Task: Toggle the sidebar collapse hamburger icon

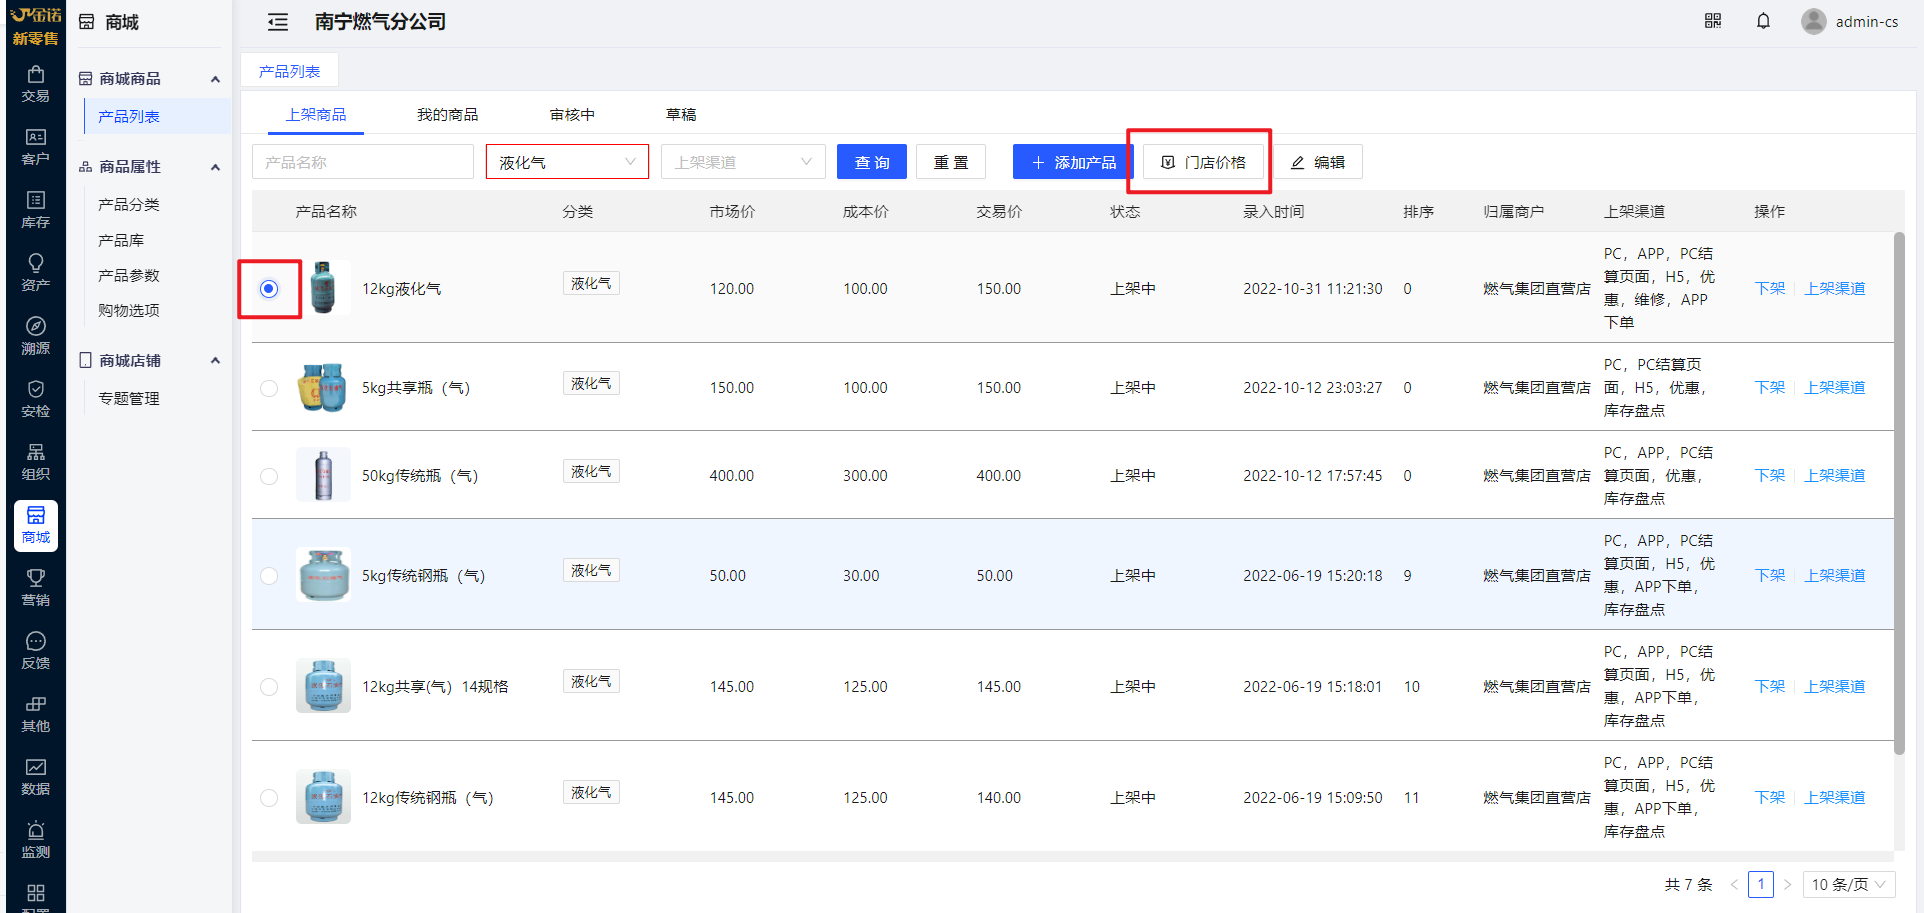Action: pyautogui.click(x=278, y=22)
